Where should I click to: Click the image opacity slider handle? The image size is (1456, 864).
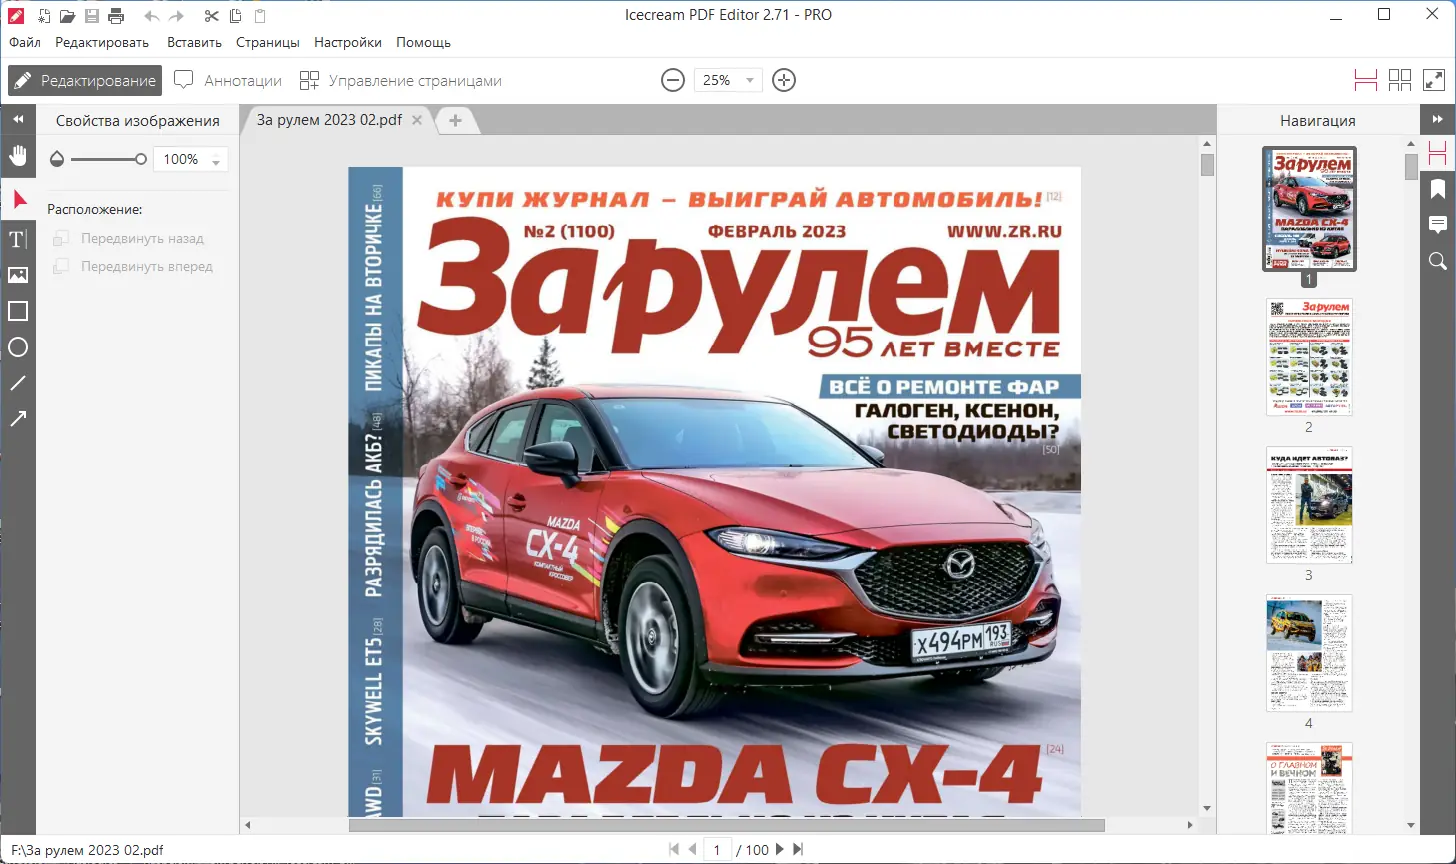point(141,159)
